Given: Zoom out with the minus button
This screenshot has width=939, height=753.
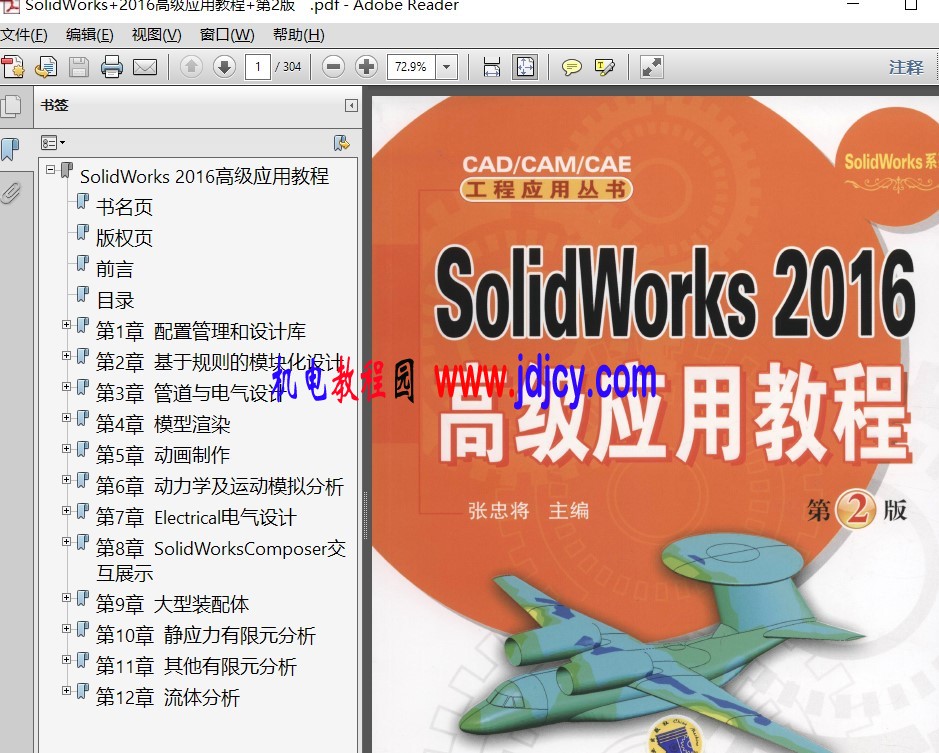Looking at the screenshot, I should click(334, 66).
